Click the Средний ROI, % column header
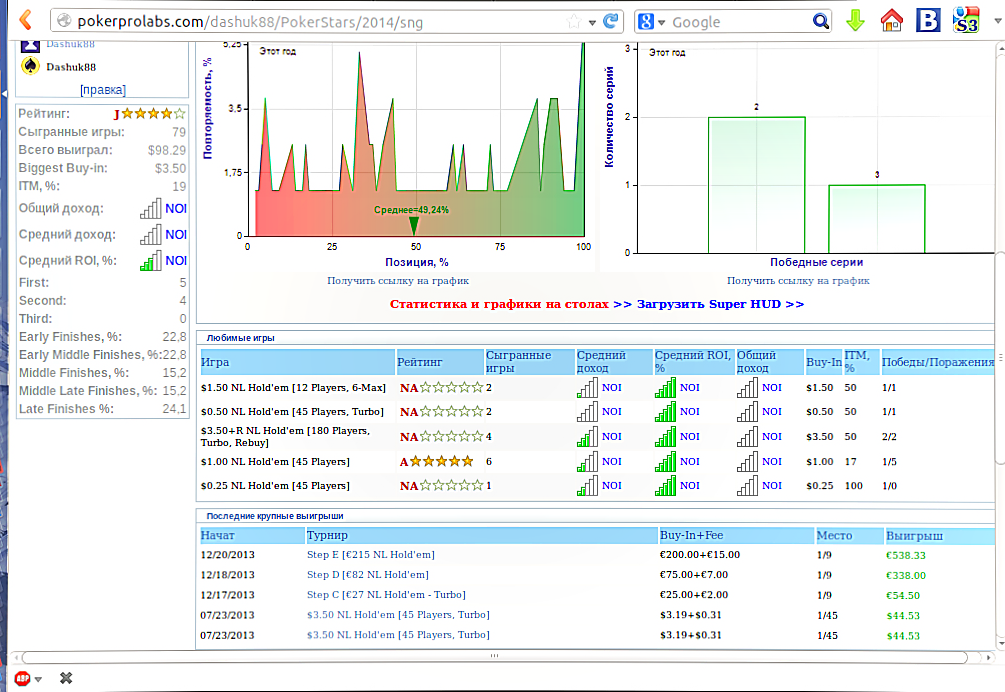Viewport: 1005px width, 692px height. click(694, 362)
